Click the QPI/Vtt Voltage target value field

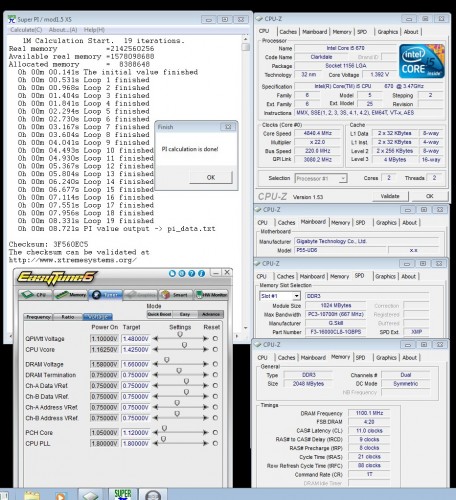click(135, 338)
